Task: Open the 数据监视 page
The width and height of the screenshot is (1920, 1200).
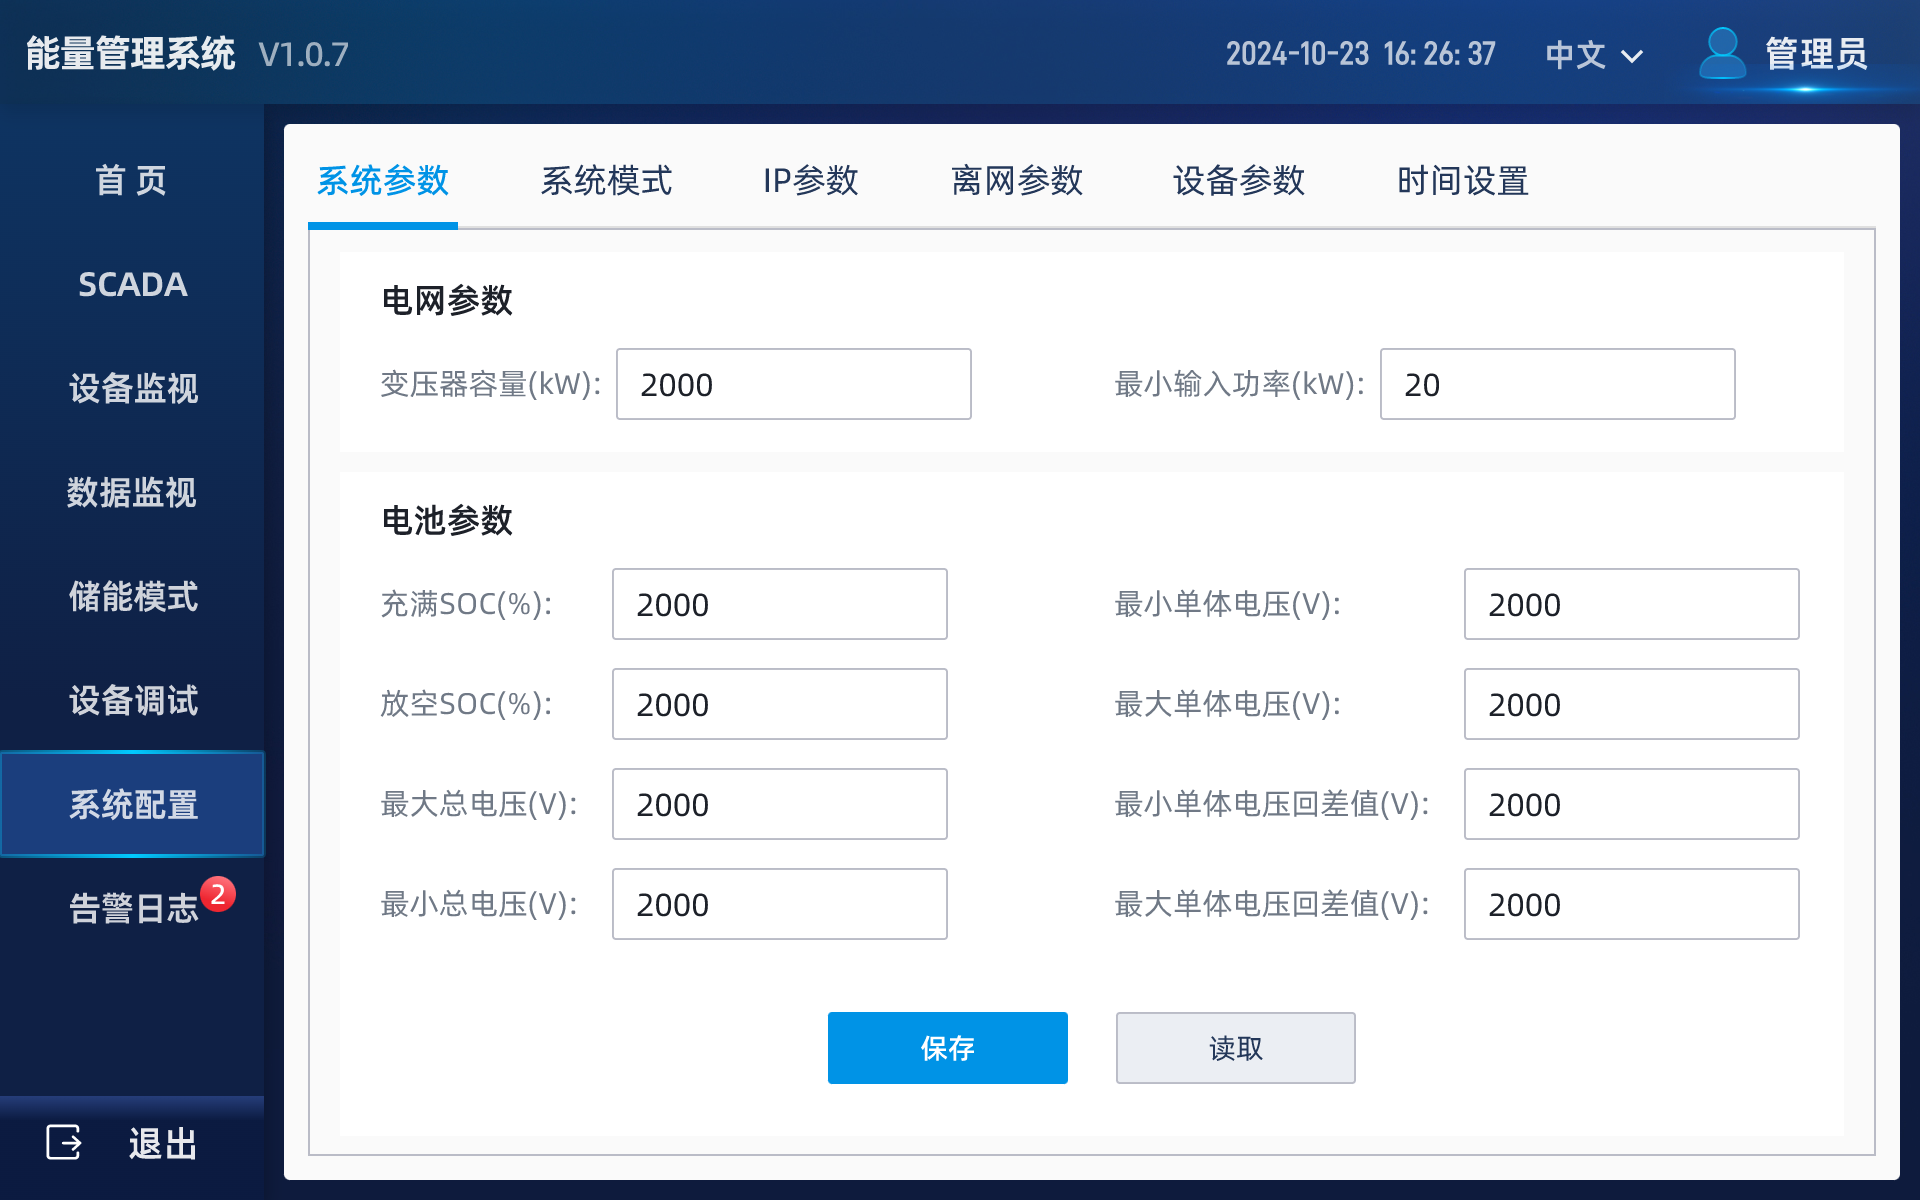Action: [131, 494]
